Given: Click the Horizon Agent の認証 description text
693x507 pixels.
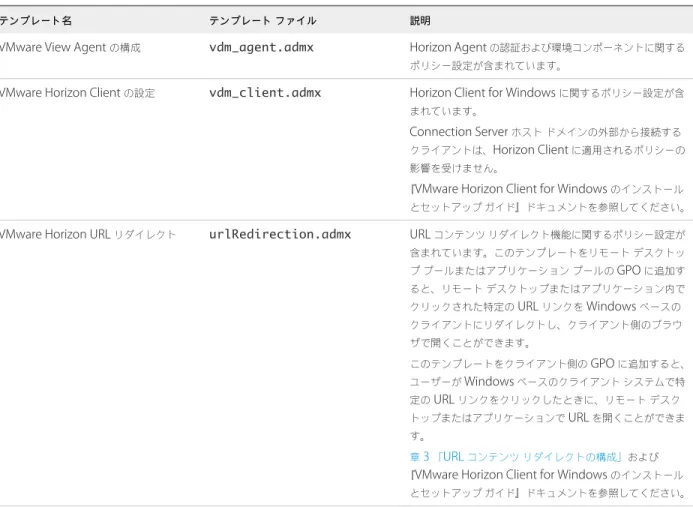Looking at the screenshot, I should click(x=547, y=57).
